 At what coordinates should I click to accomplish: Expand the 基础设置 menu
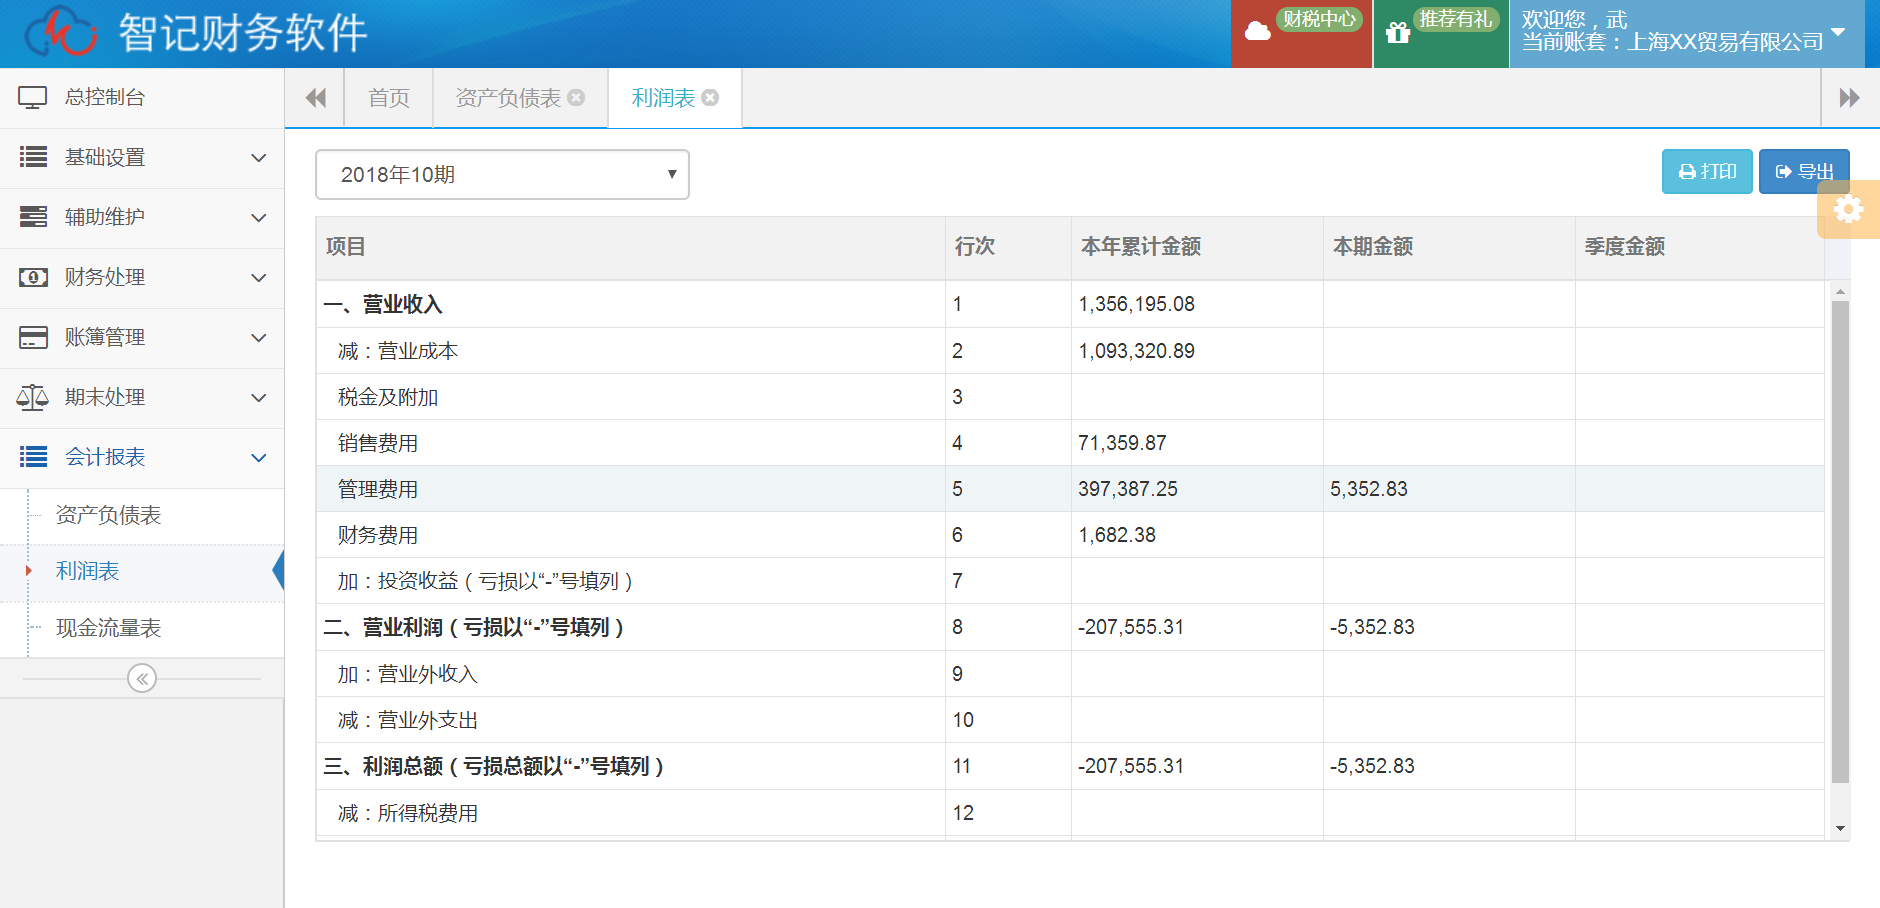[140, 158]
